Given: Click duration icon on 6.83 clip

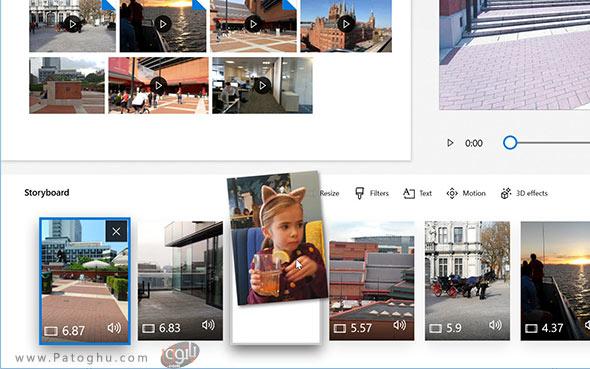Looking at the screenshot, I should [148, 329].
